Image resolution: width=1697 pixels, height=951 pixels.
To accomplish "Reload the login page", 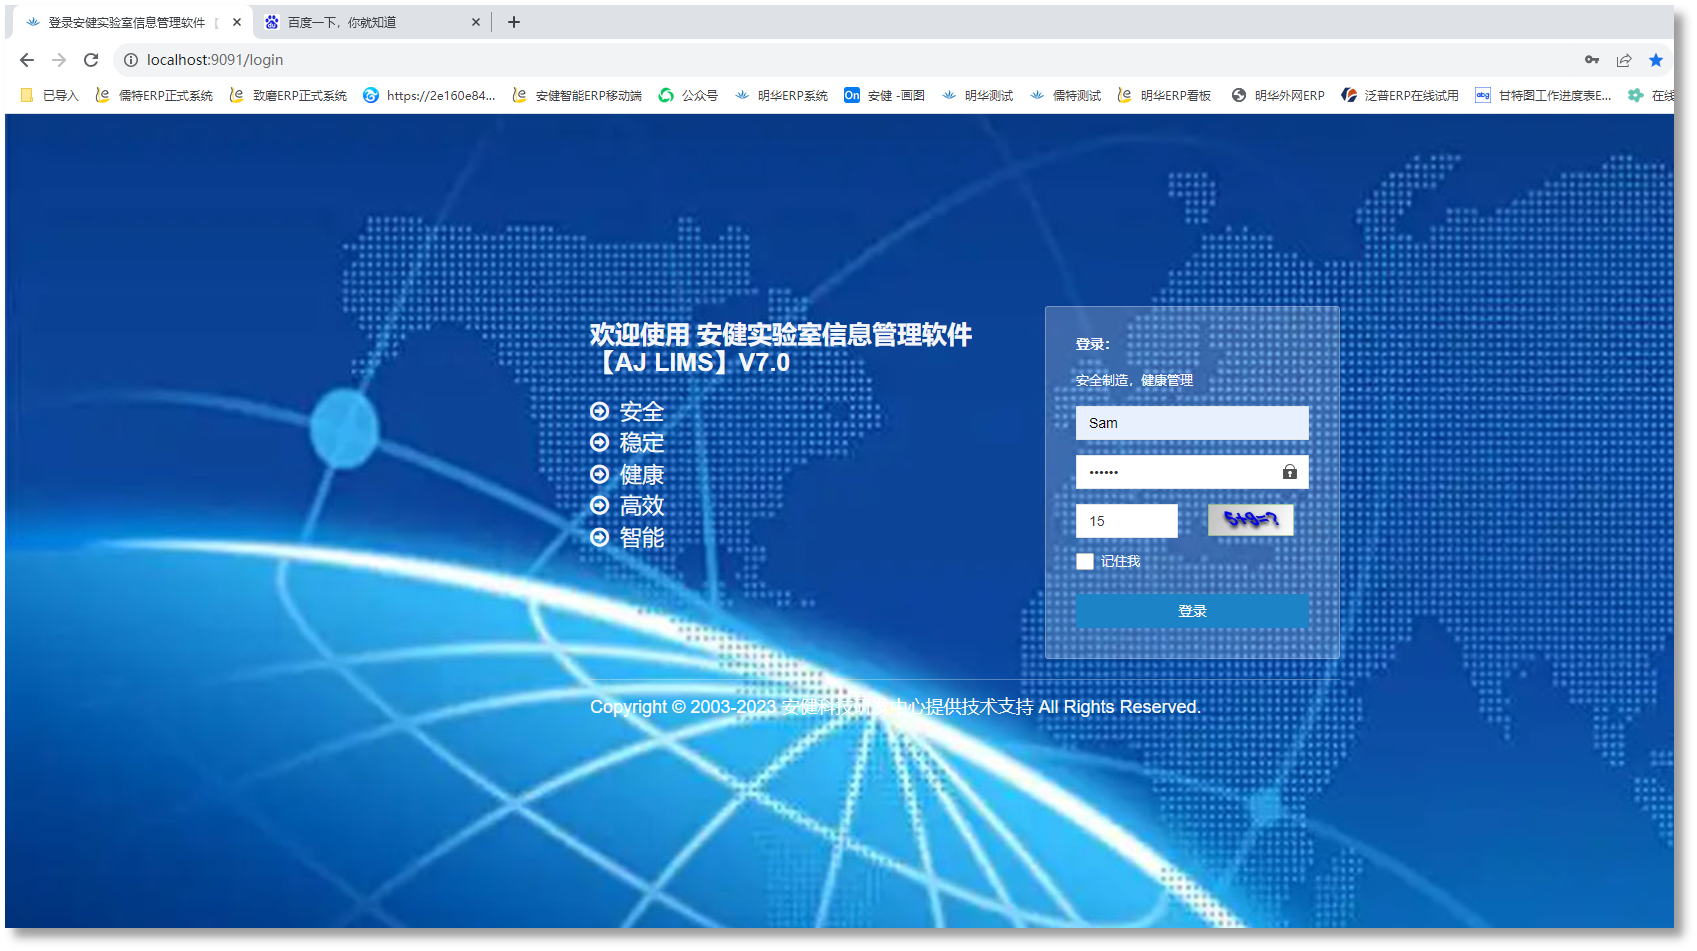I will (91, 60).
